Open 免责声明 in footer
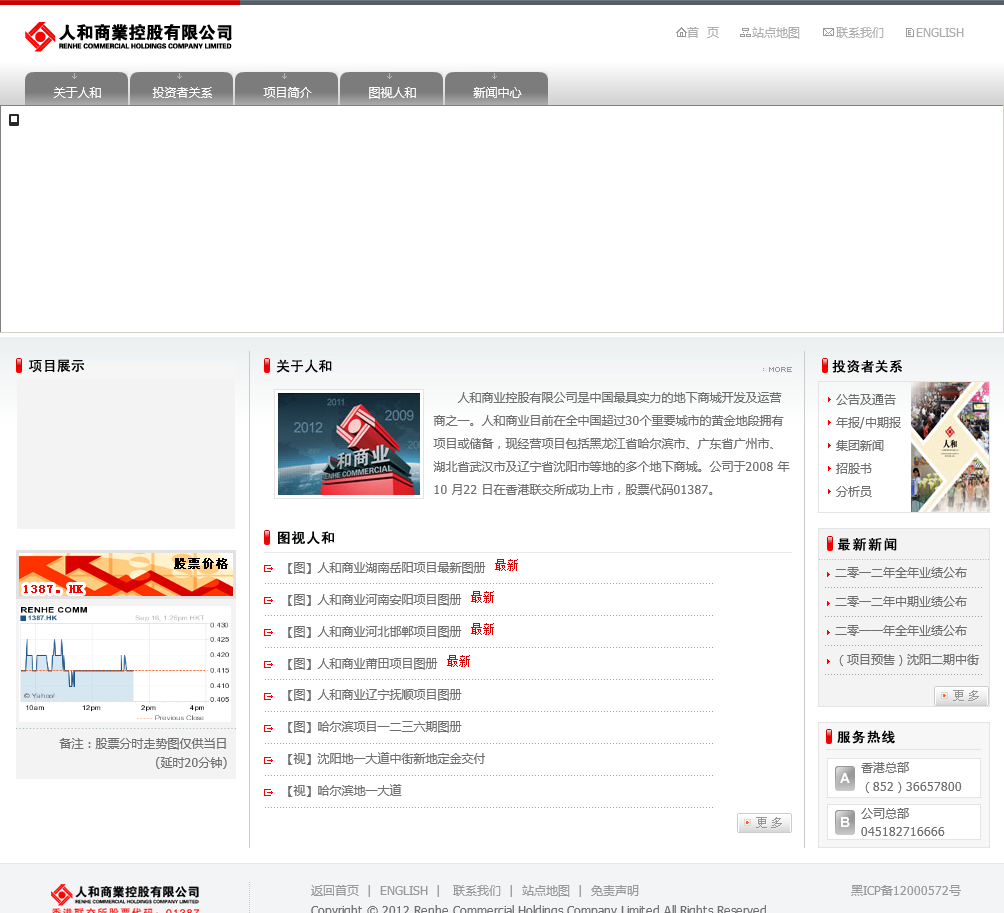 (x=615, y=891)
